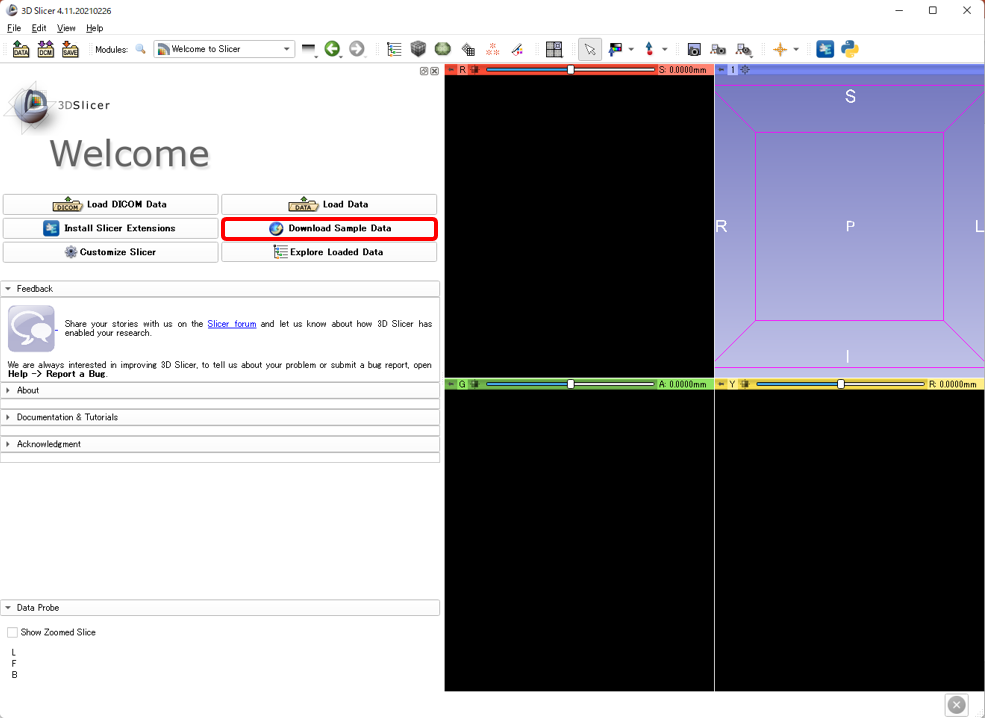Open the Python console icon

click(850, 49)
